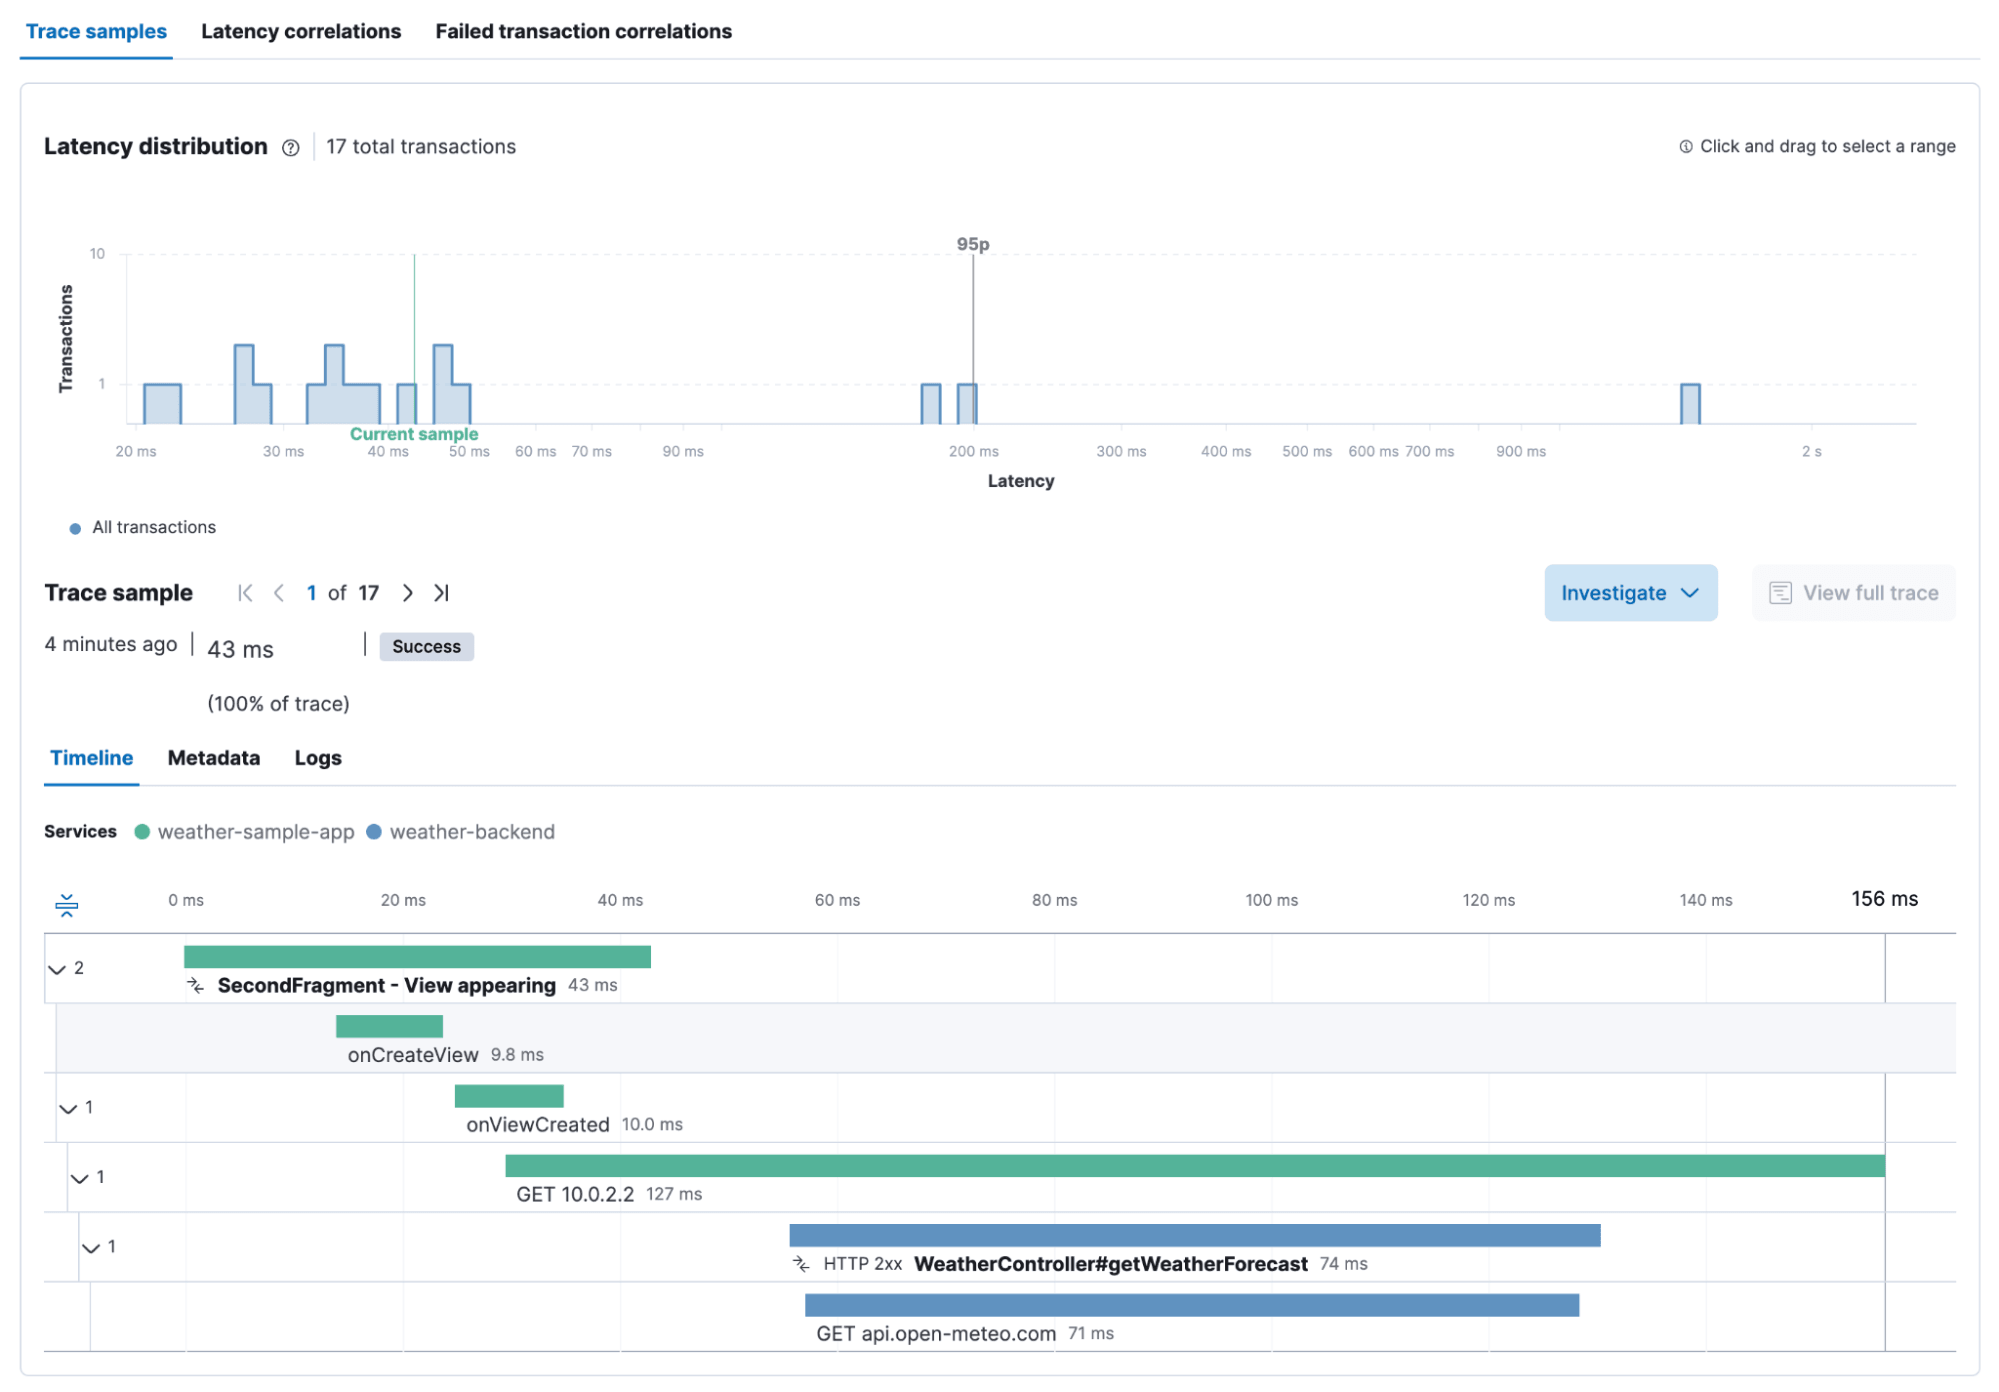The height and width of the screenshot is (1392, 1999).
Task: Open the Investigate dropdown
Action: (1629, 593)
